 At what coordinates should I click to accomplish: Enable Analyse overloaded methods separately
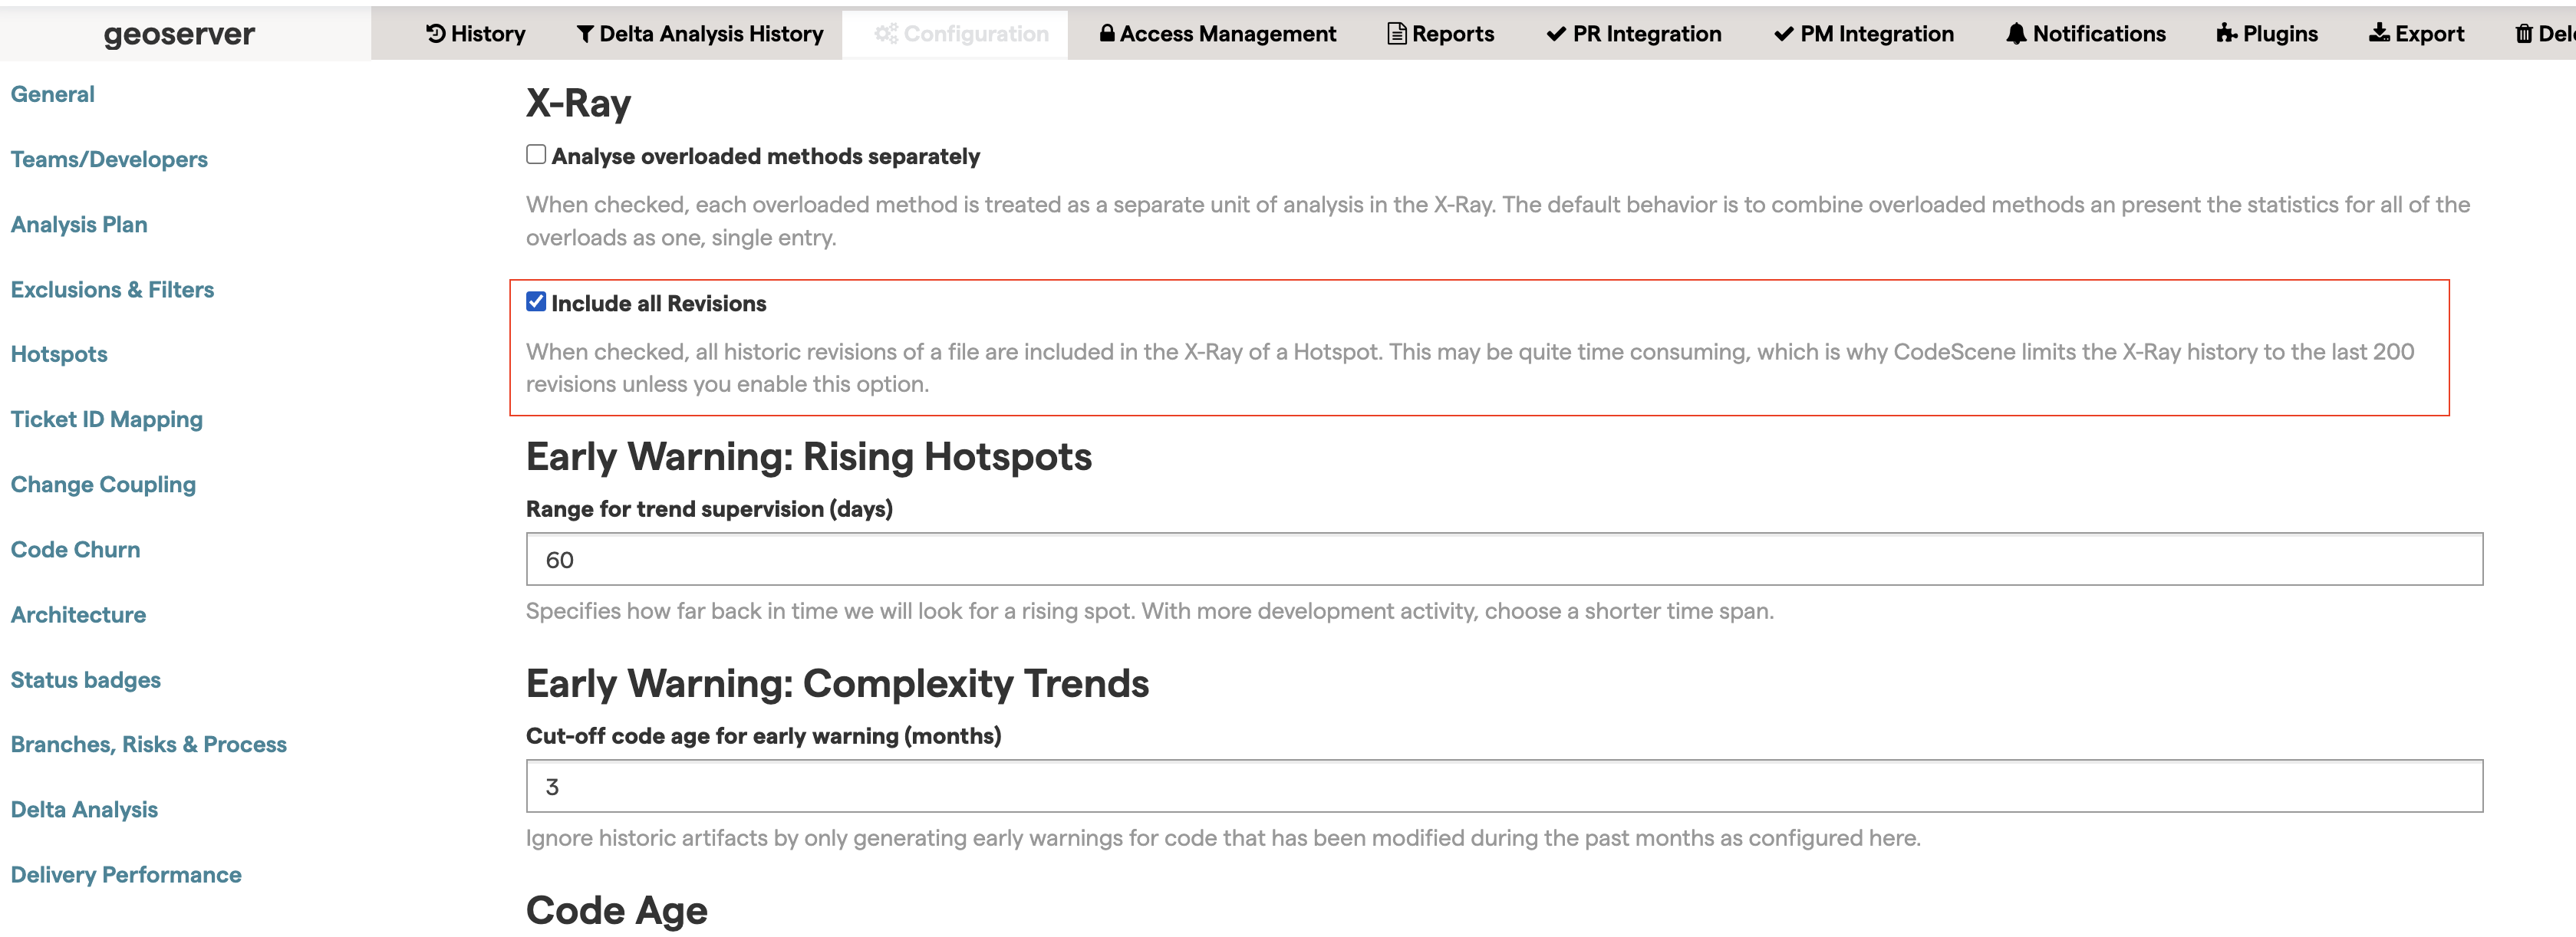[x=535, y=154]
